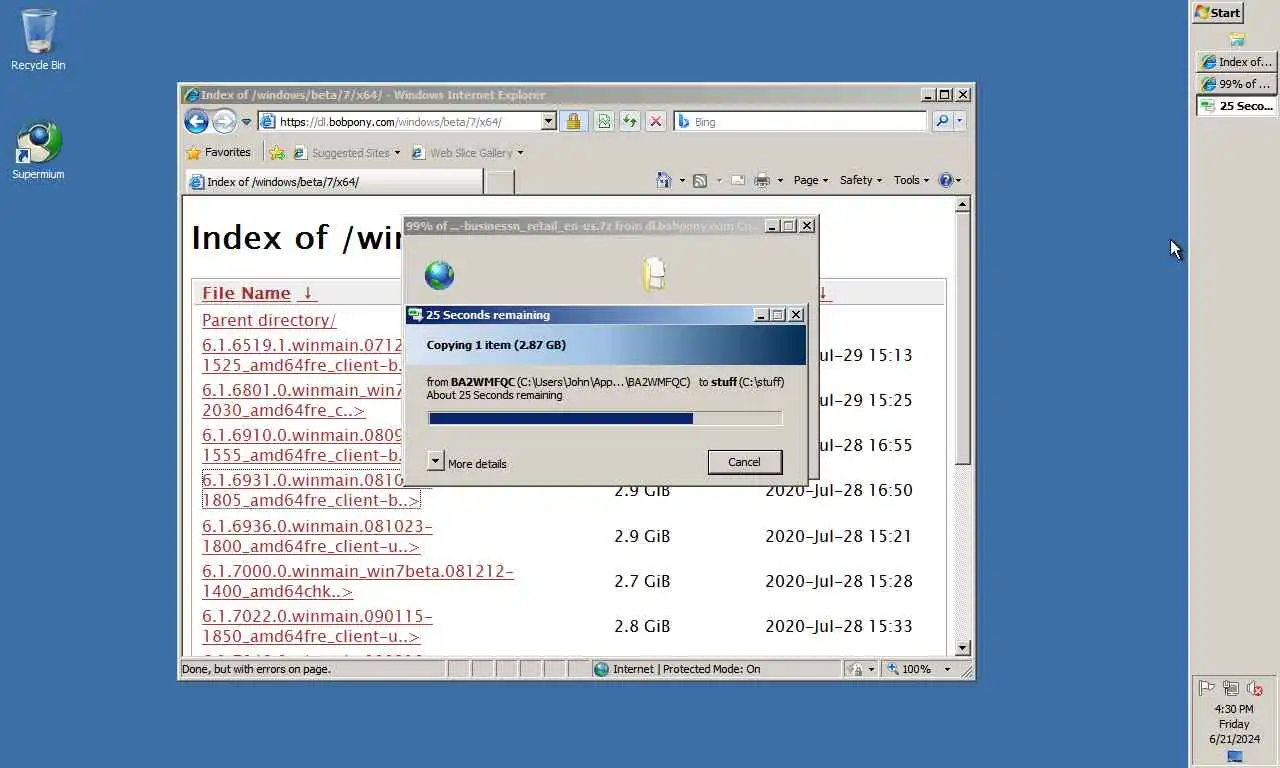The height and width of the screenshot is (768, 1280).
Task: Click the security lock icon in address bar
Action: click(573, 121)
